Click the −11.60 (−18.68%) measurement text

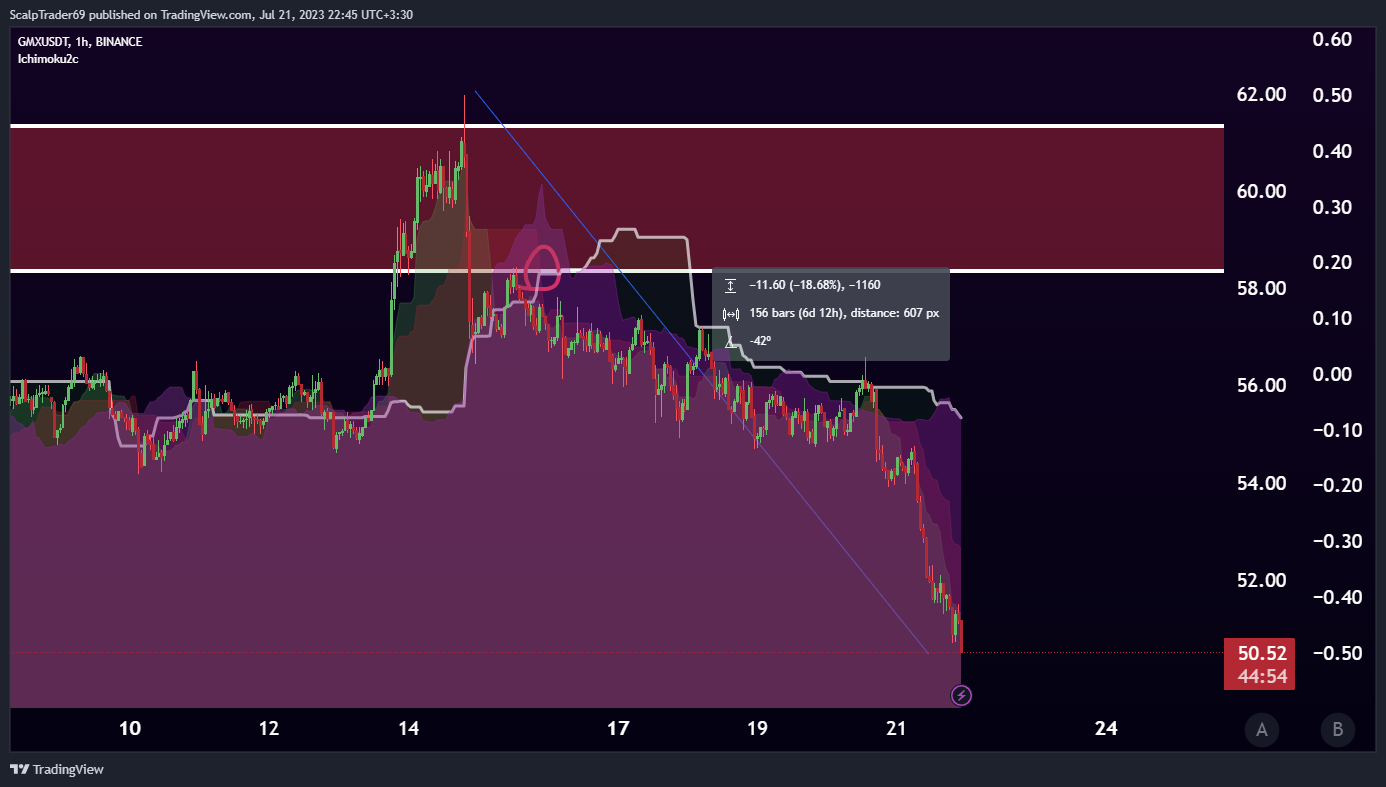point(815,286)
